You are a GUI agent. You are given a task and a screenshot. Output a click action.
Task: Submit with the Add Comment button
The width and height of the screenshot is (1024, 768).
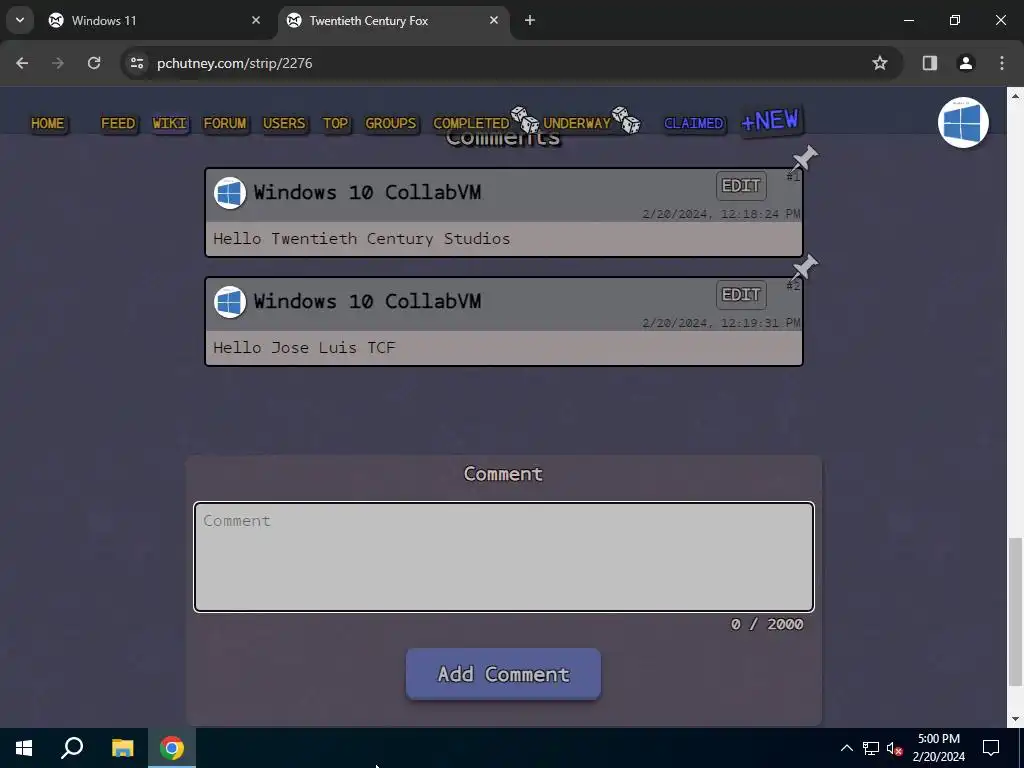point(503,674)
